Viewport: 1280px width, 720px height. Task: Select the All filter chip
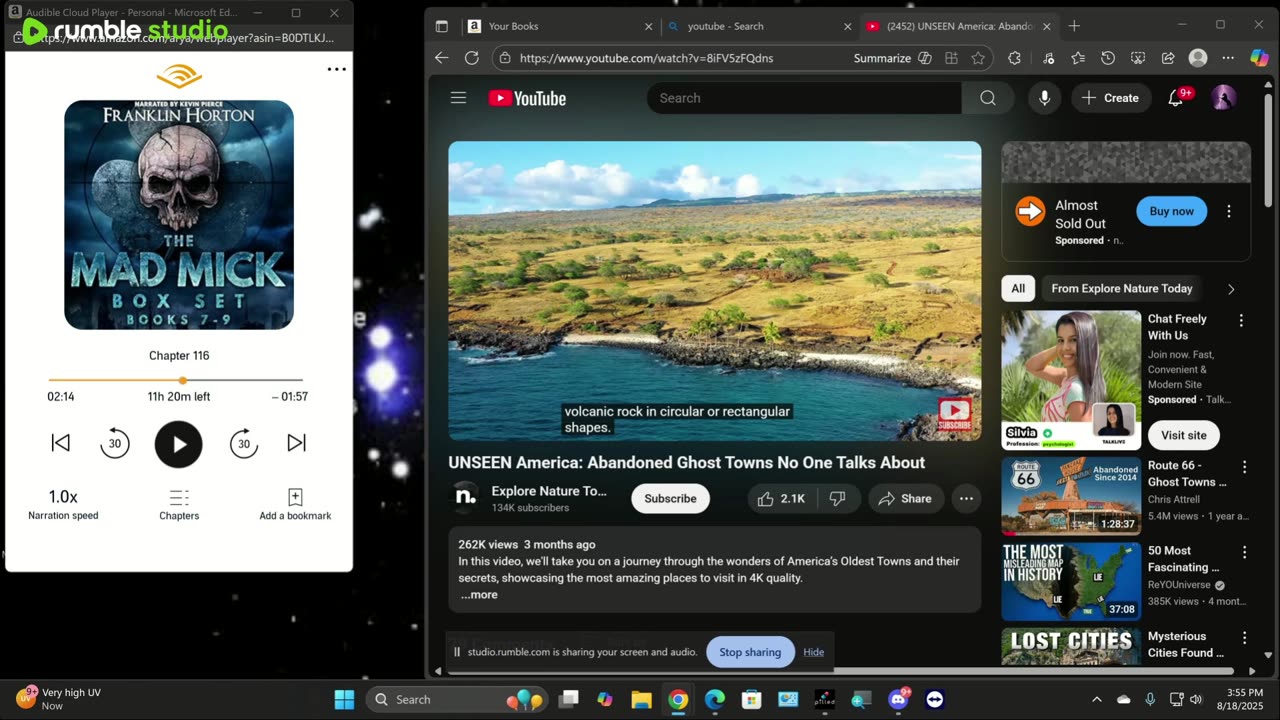pyautogui.click(x=1018, y=288)
